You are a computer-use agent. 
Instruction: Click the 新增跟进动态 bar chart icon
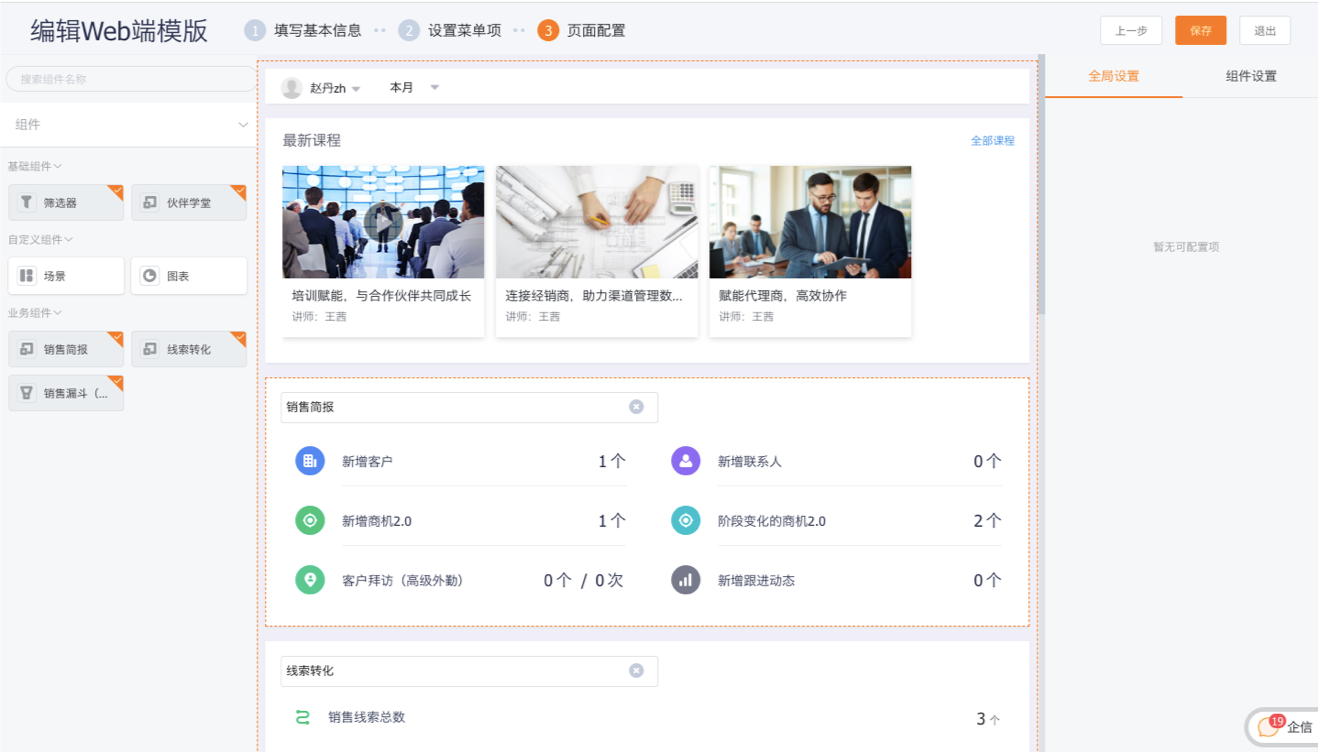coord(686,580)
